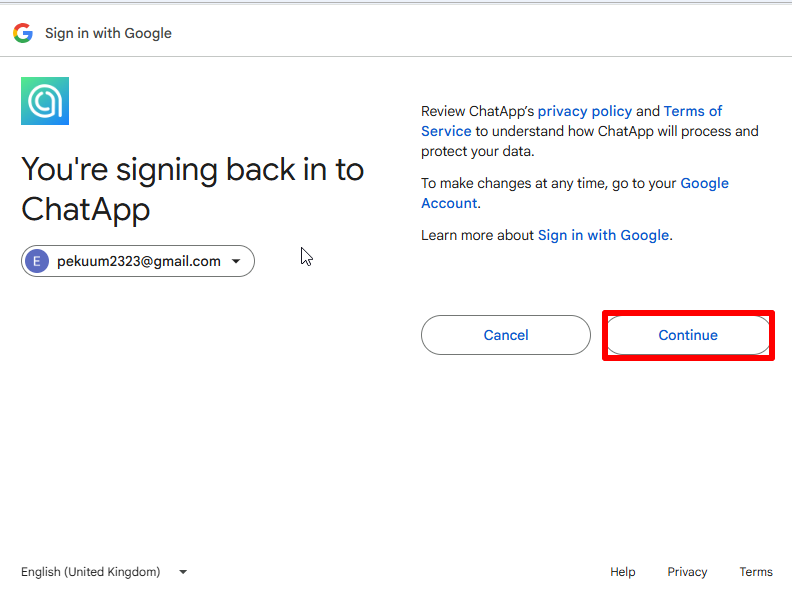This screenshot has width=792, height=601.
Task: Click the "Learn more about" text
Action: (x=477, y=235)
